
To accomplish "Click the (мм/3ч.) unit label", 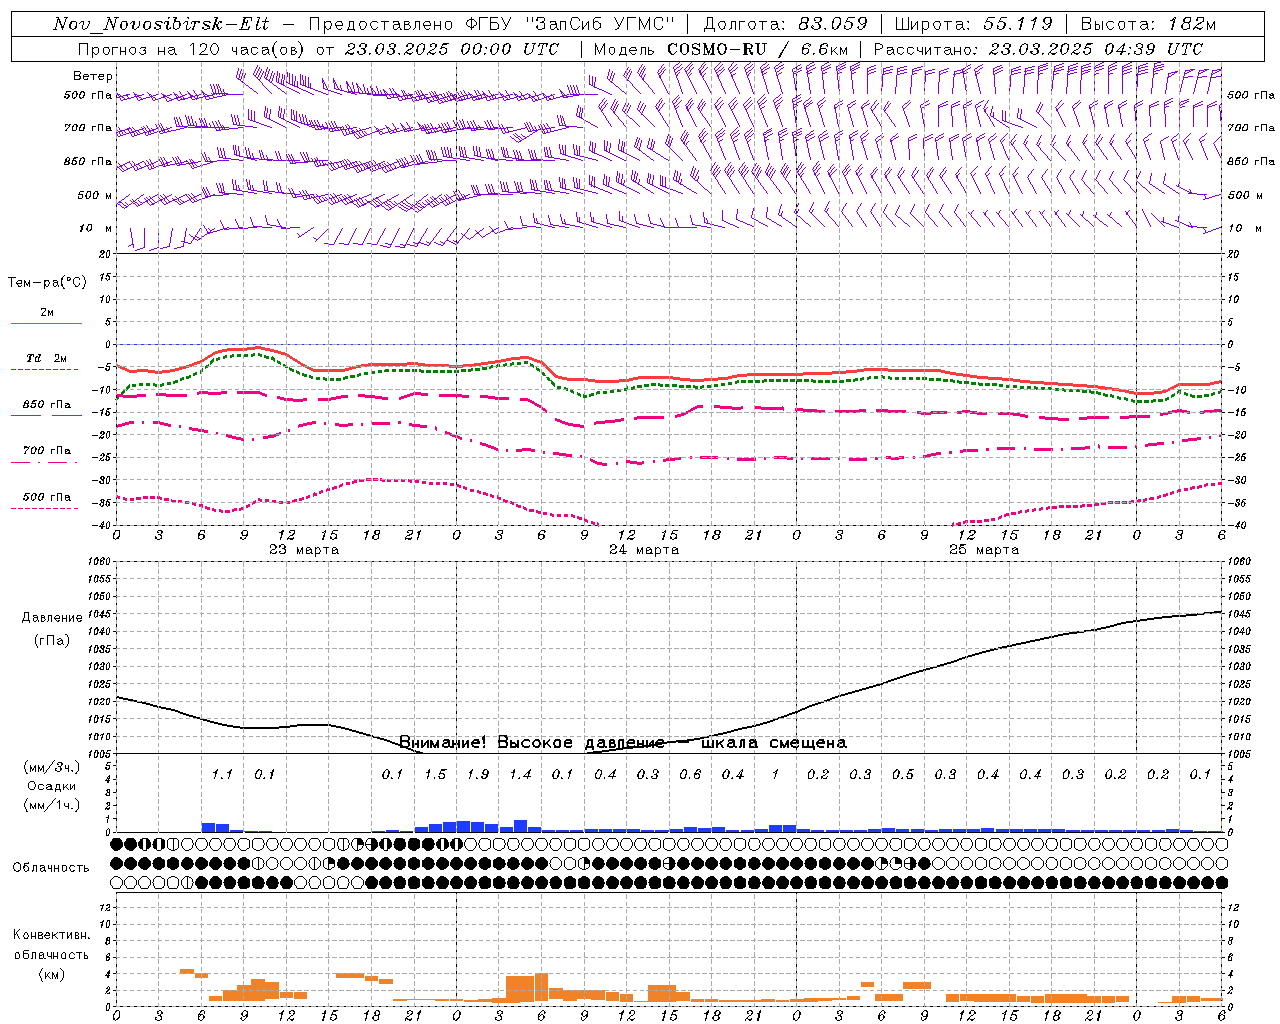I will point(52,767).
